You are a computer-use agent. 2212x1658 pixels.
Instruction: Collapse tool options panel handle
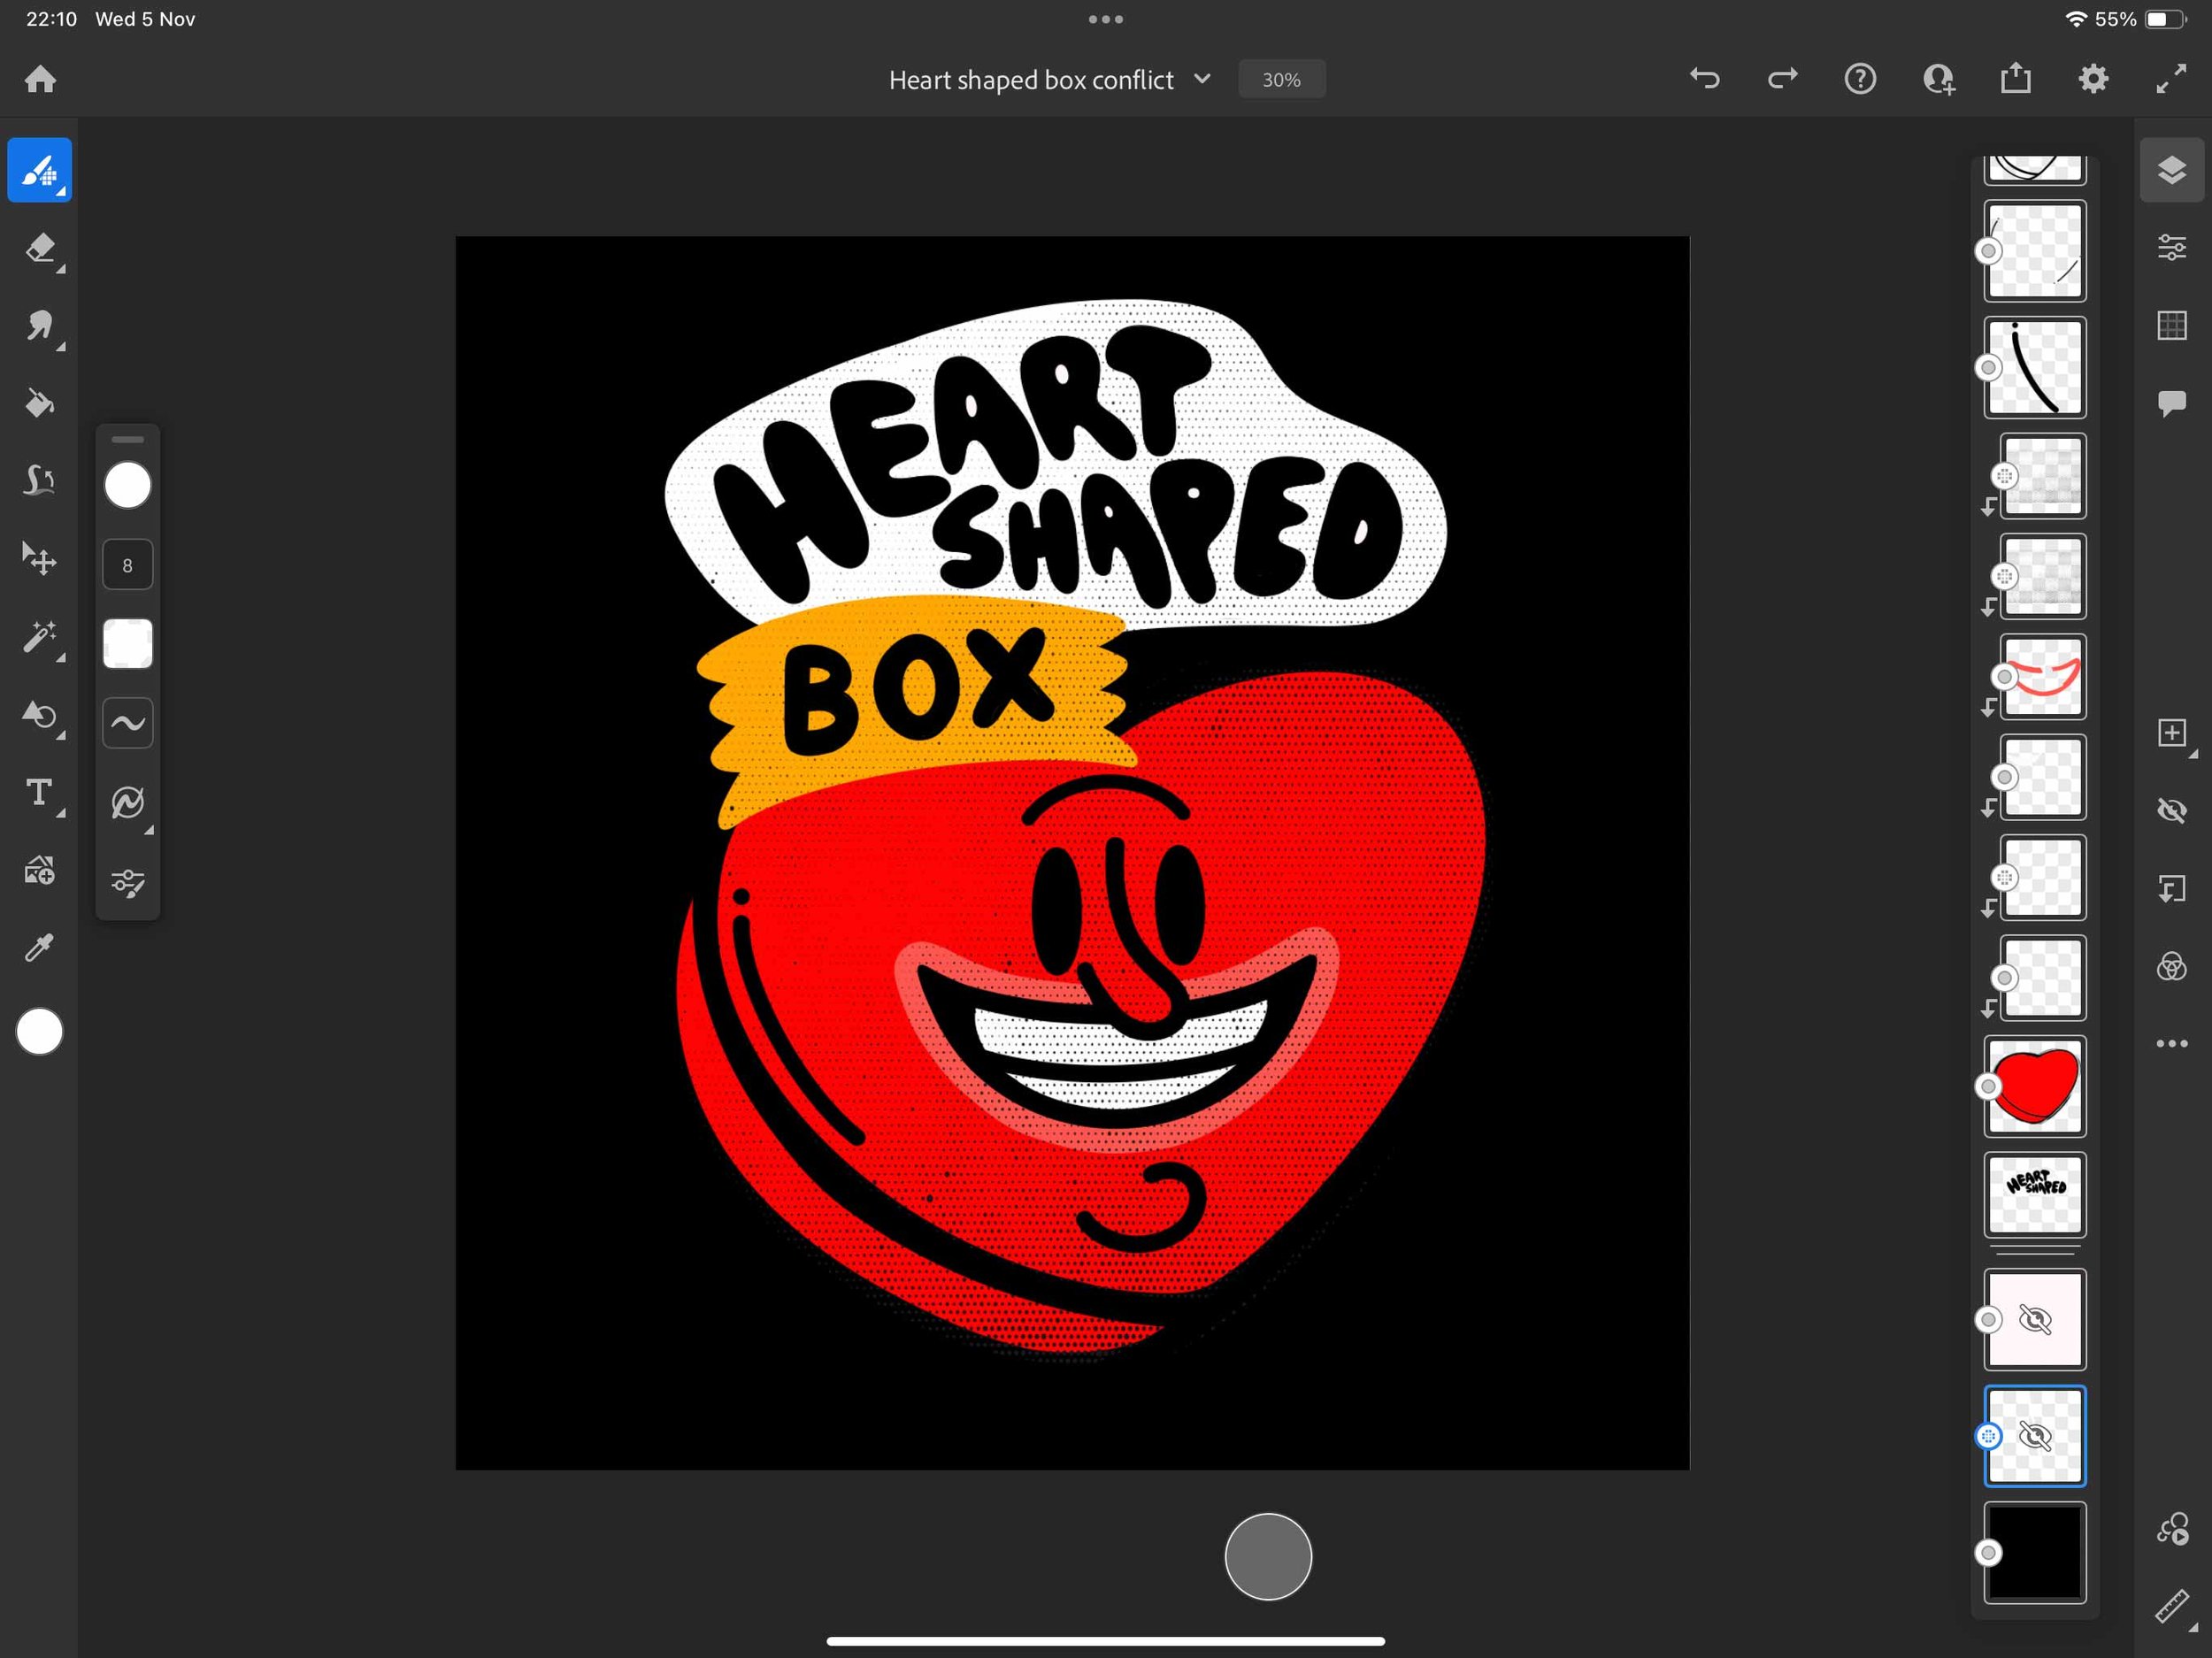coord(128,439)
